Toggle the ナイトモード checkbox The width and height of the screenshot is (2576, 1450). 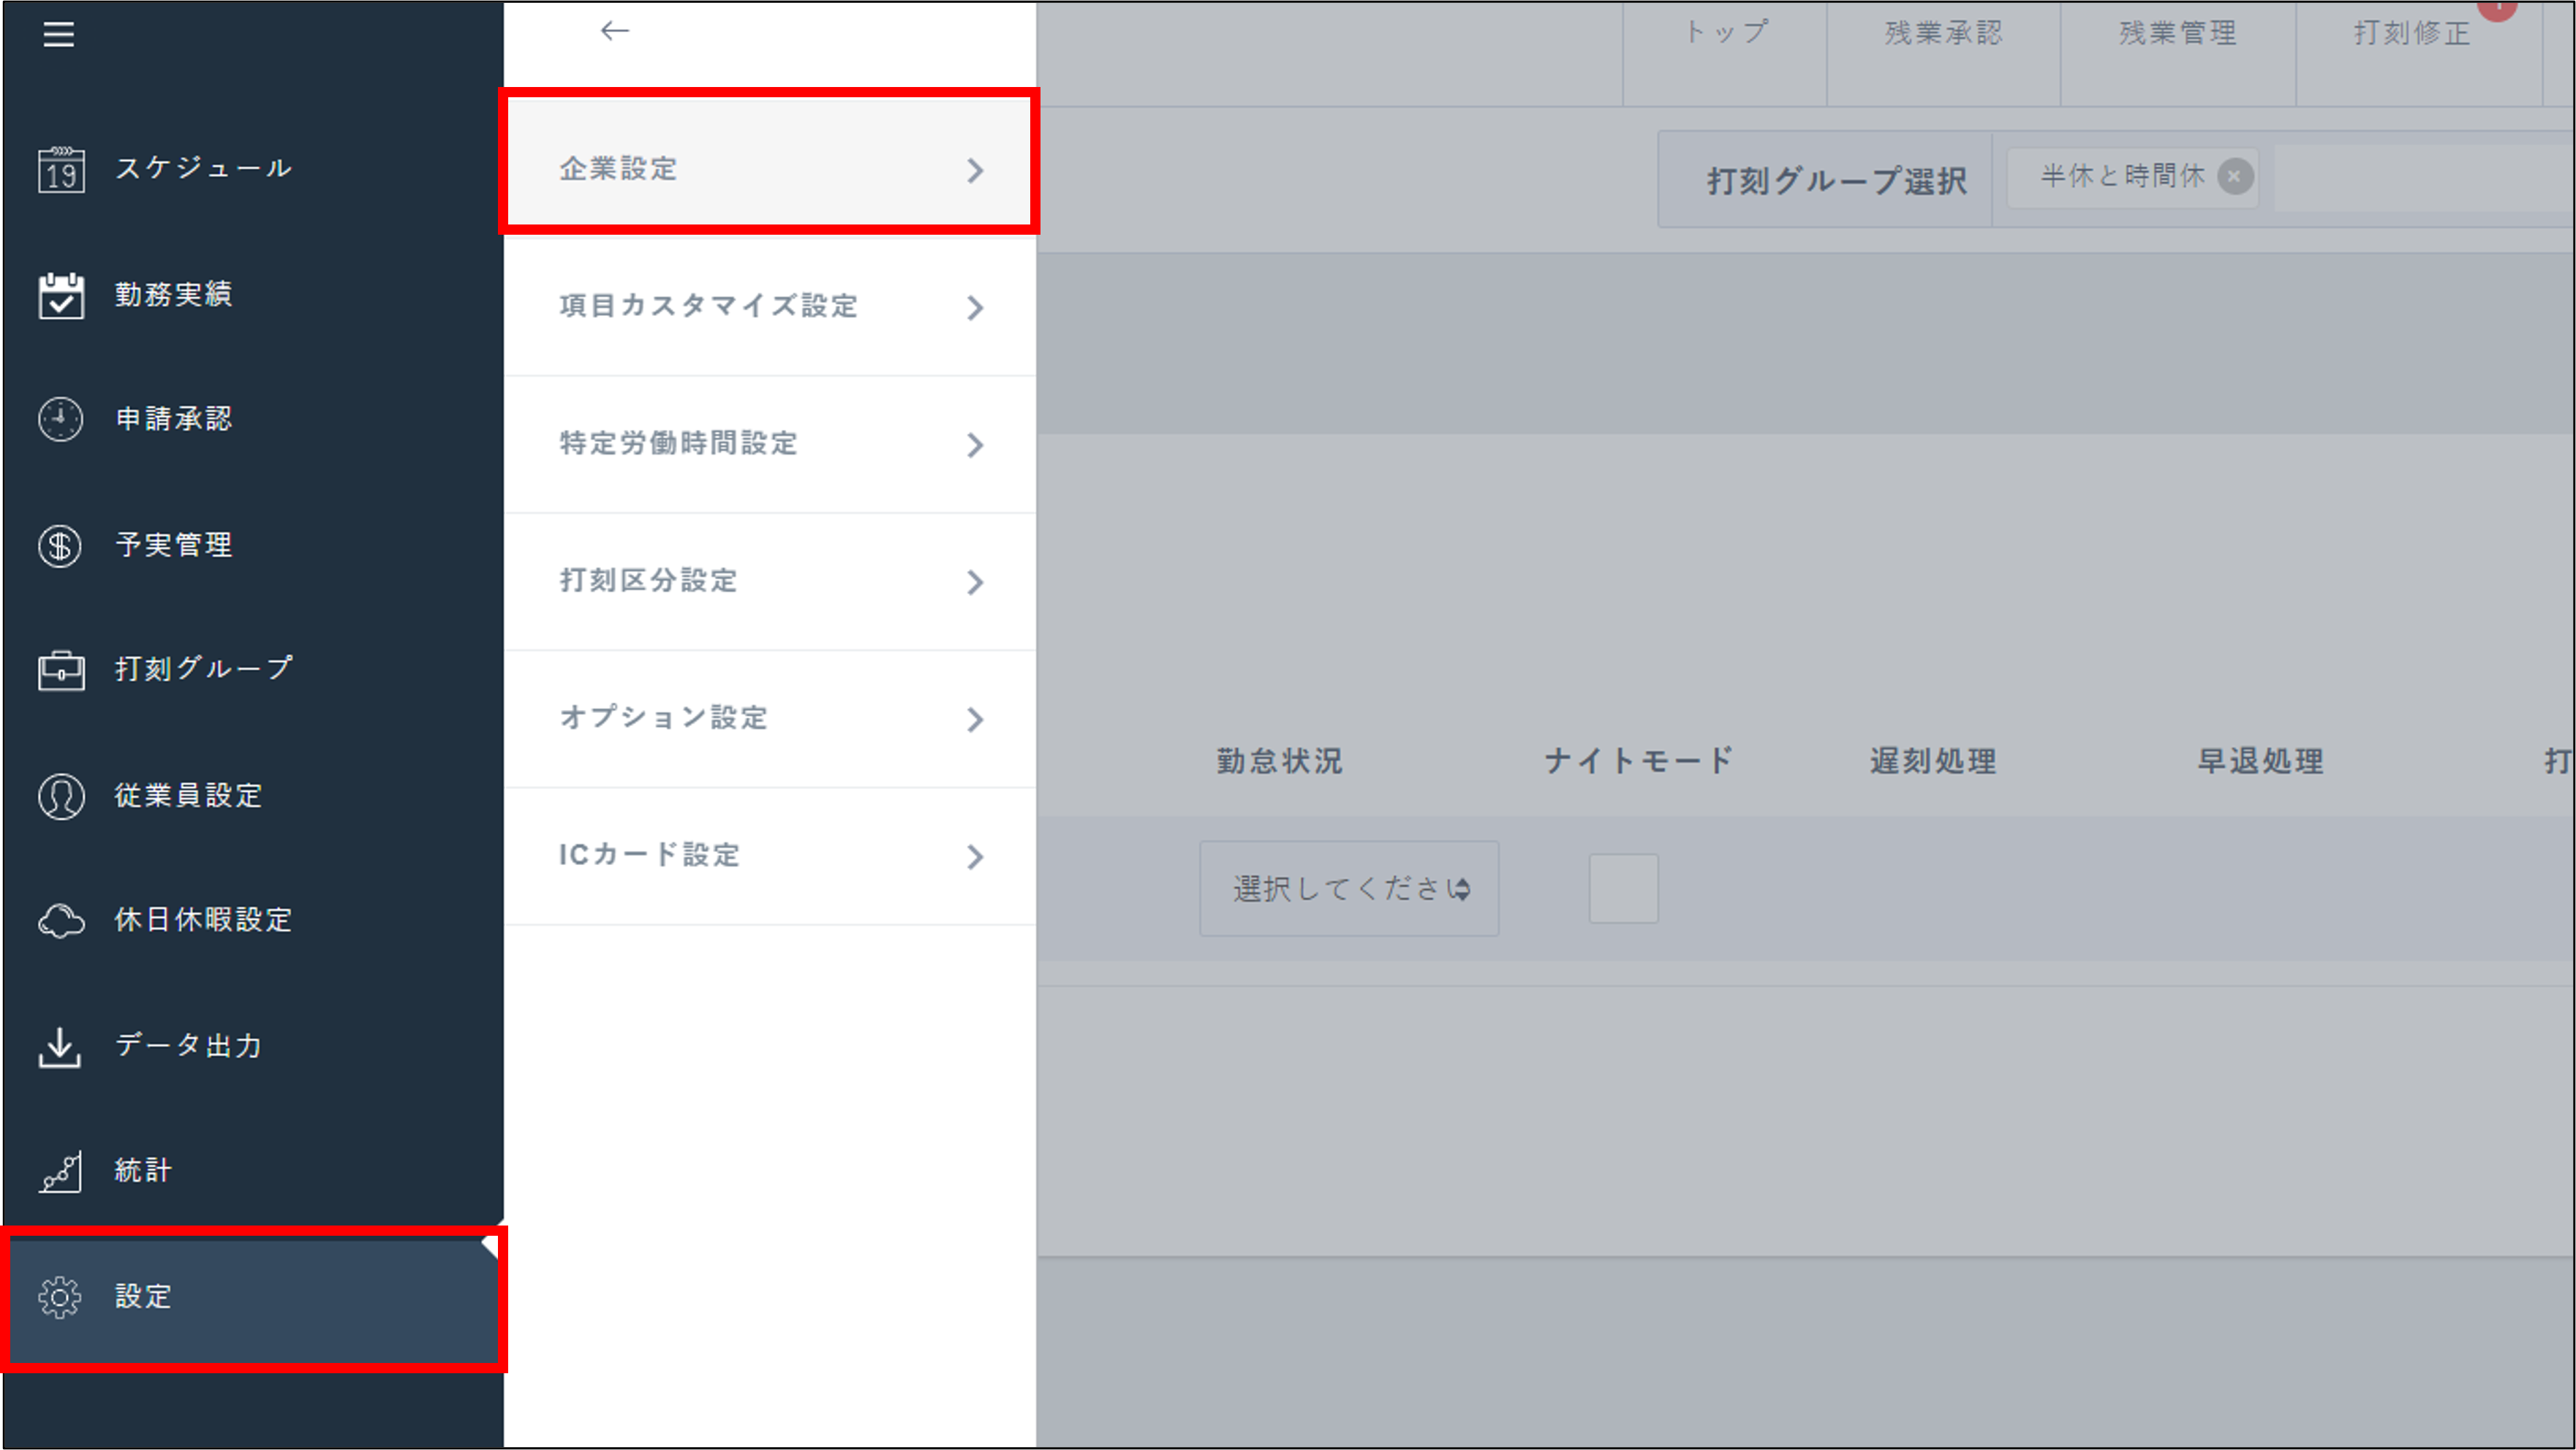pyautogui.click(x=1623, y=888)
